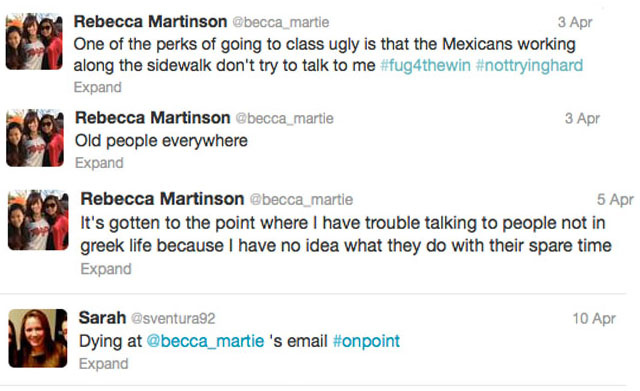Open the #nottryinghard hashtag
The height and width of the screenshot is (391, 640).
(x=529, y=66)
